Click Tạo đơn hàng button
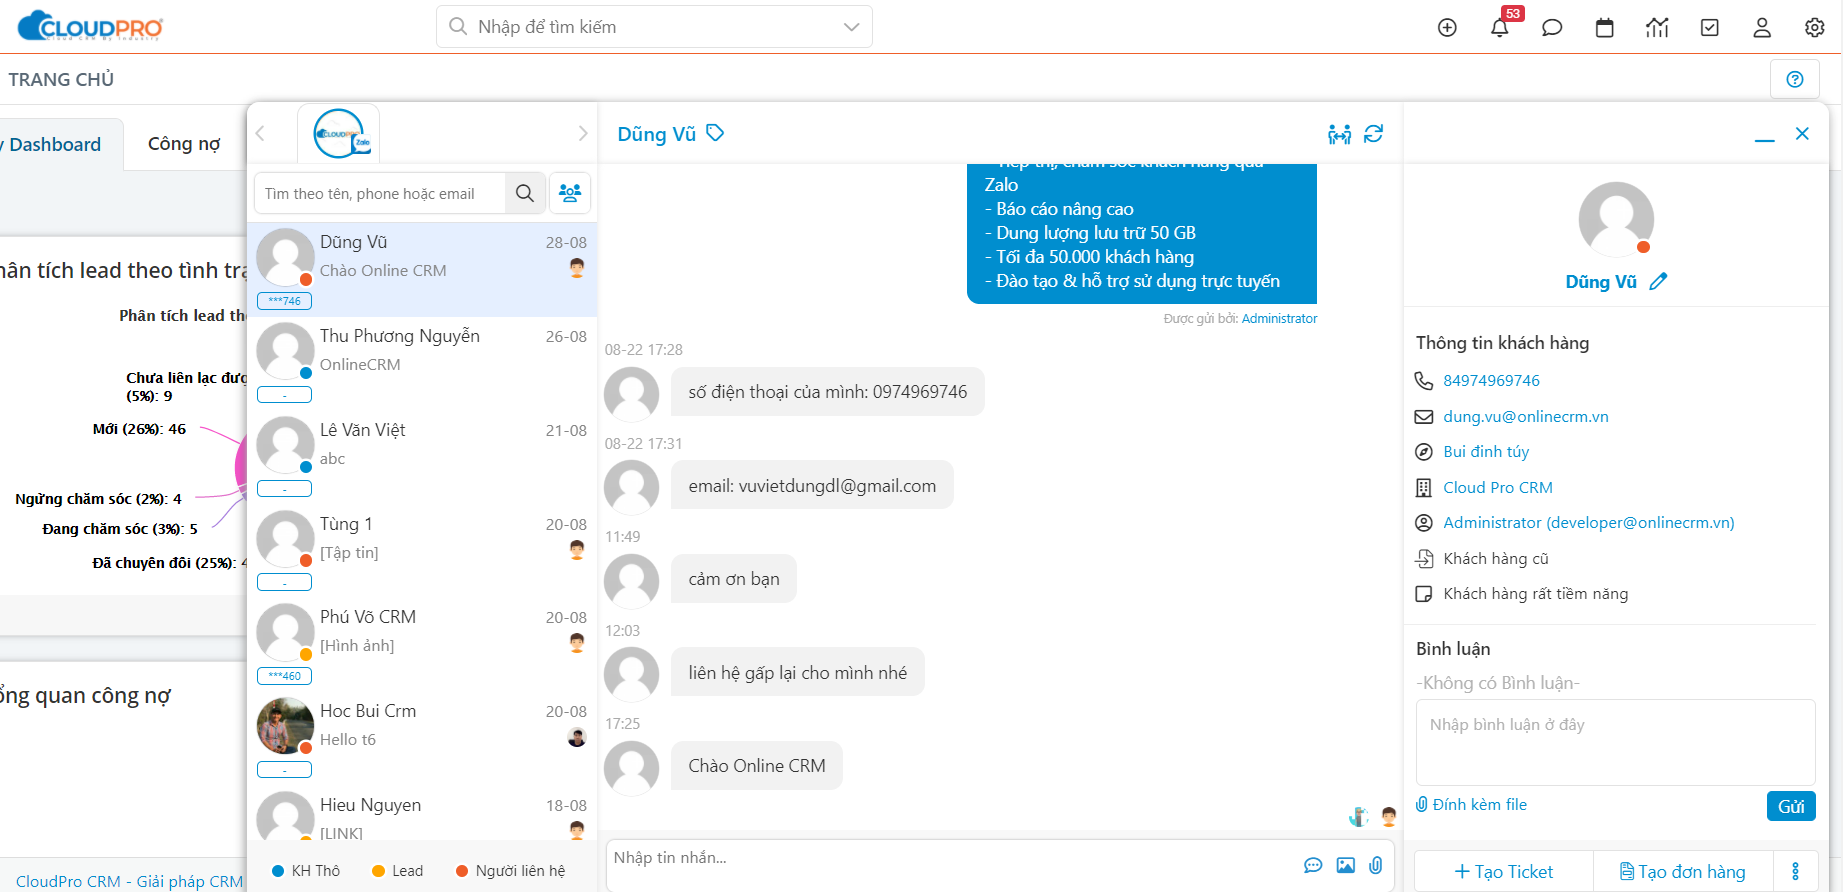 [1683, 871]
